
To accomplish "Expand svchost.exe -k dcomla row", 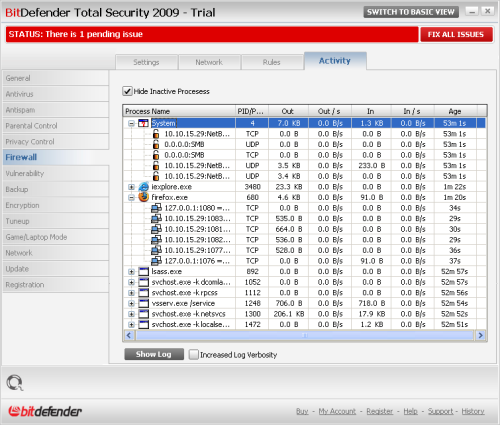I will click(131, 282).
